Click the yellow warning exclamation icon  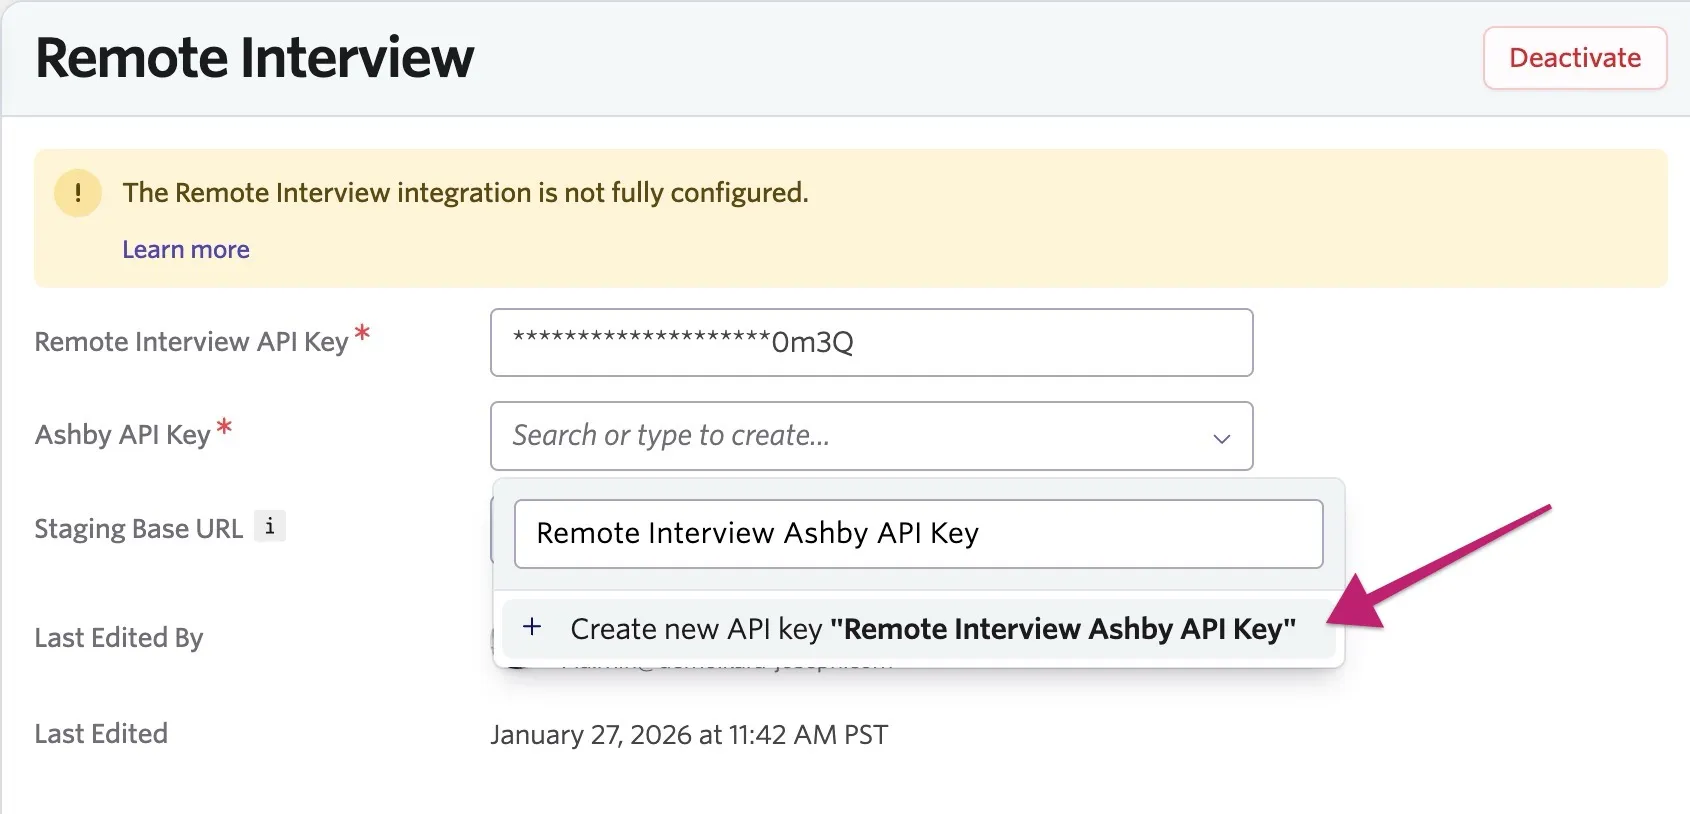pyautogui.click(x=78, y=192)
